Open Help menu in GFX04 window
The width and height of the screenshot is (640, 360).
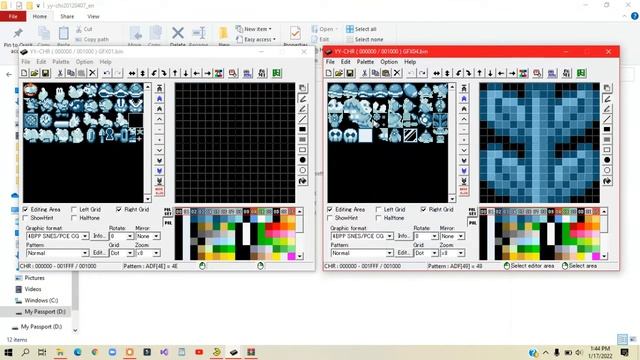click(x=410, y=62)
